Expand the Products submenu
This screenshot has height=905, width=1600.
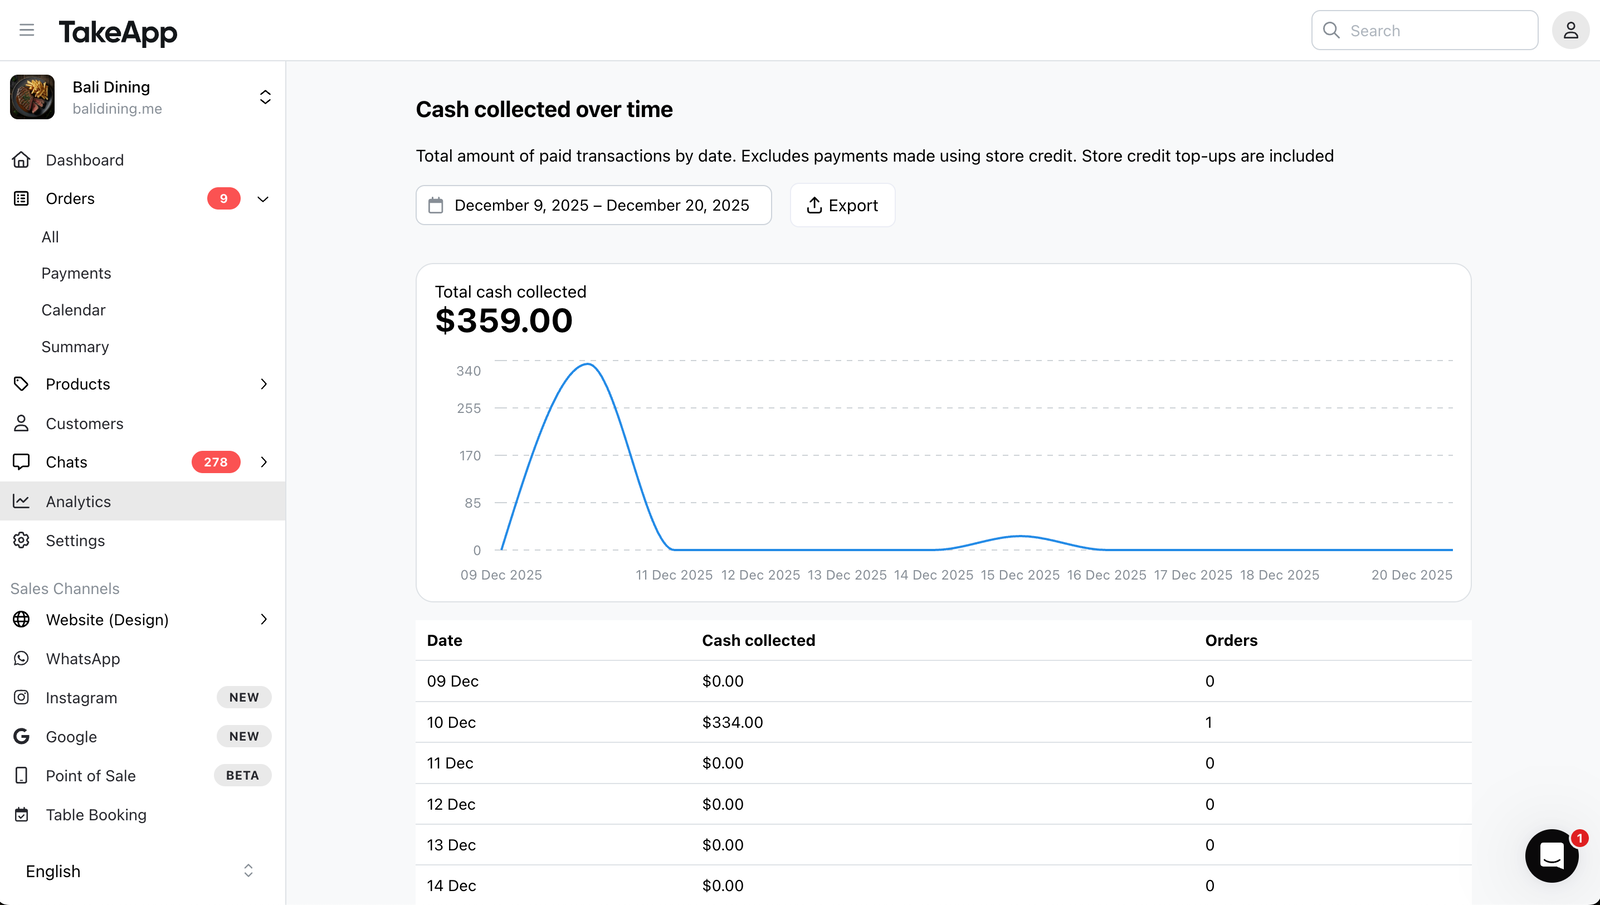click(264, 384)
